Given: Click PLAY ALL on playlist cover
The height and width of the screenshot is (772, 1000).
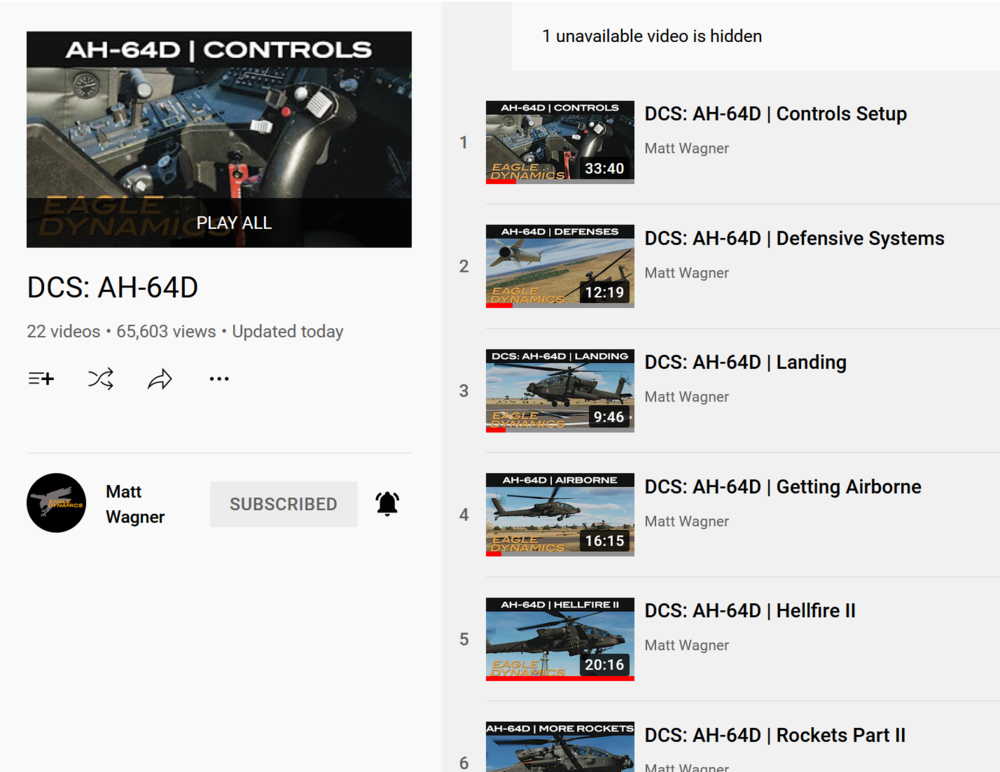Looking at the screenshot, I should [x=234, y=223].
